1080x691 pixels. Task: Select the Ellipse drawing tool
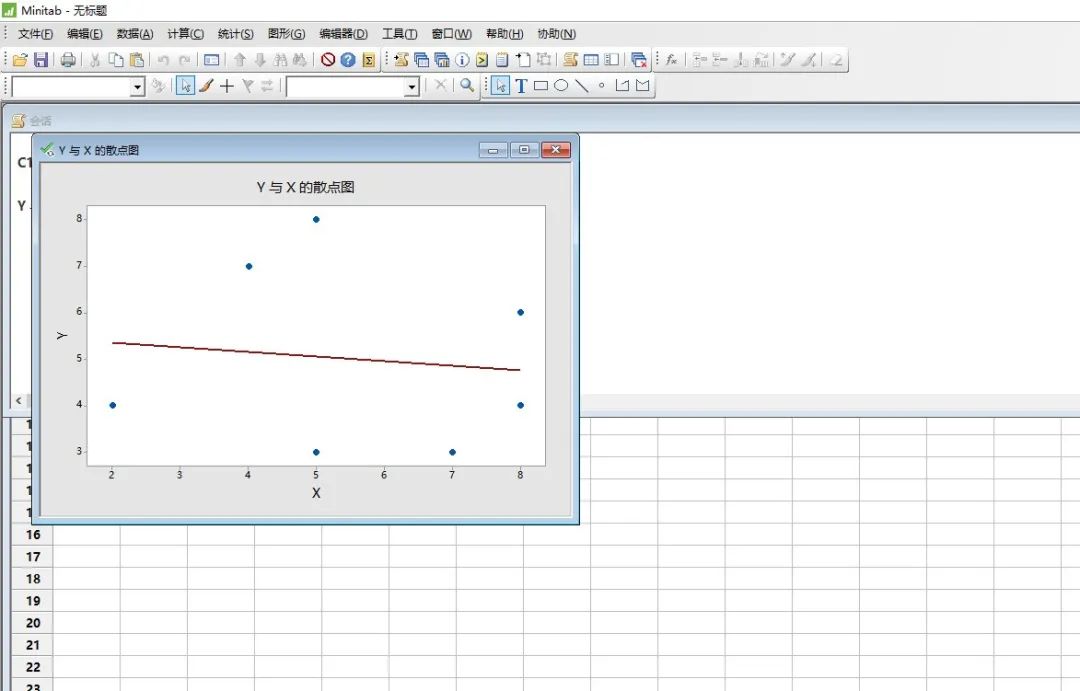click(561, 85)
